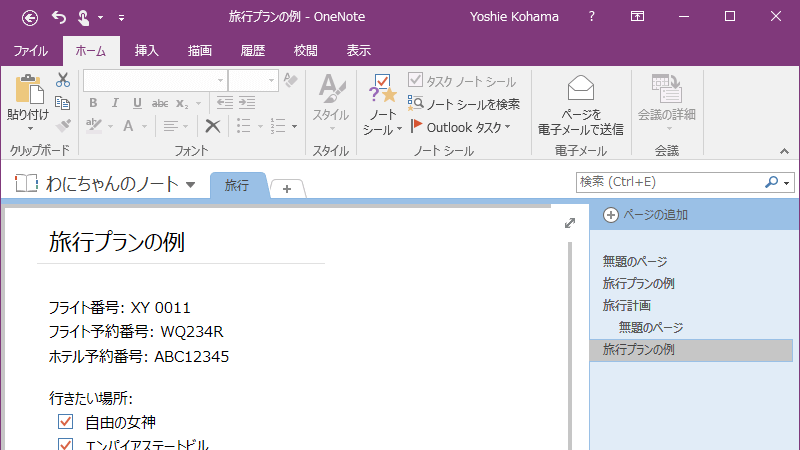
Task: Toggle Subscript x₂ formatting
Action: click(182, 103)
